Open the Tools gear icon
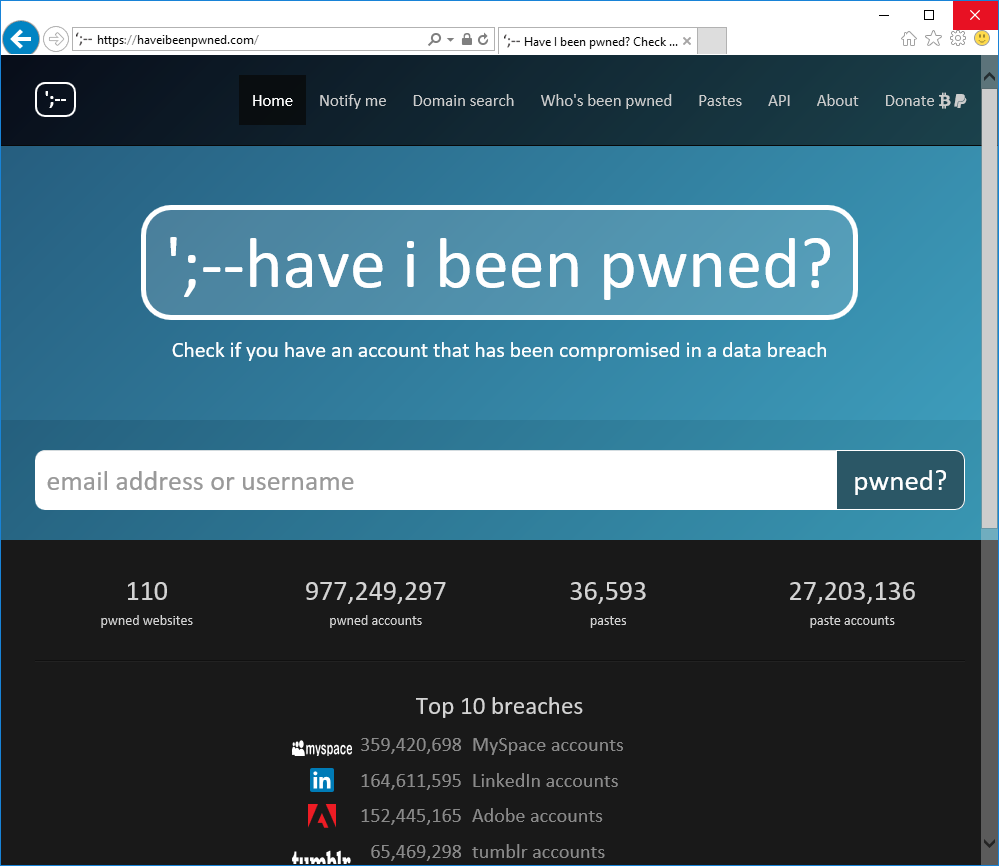Image resolution: width=999 pixels, height=866 pixels. pos(958,39)
